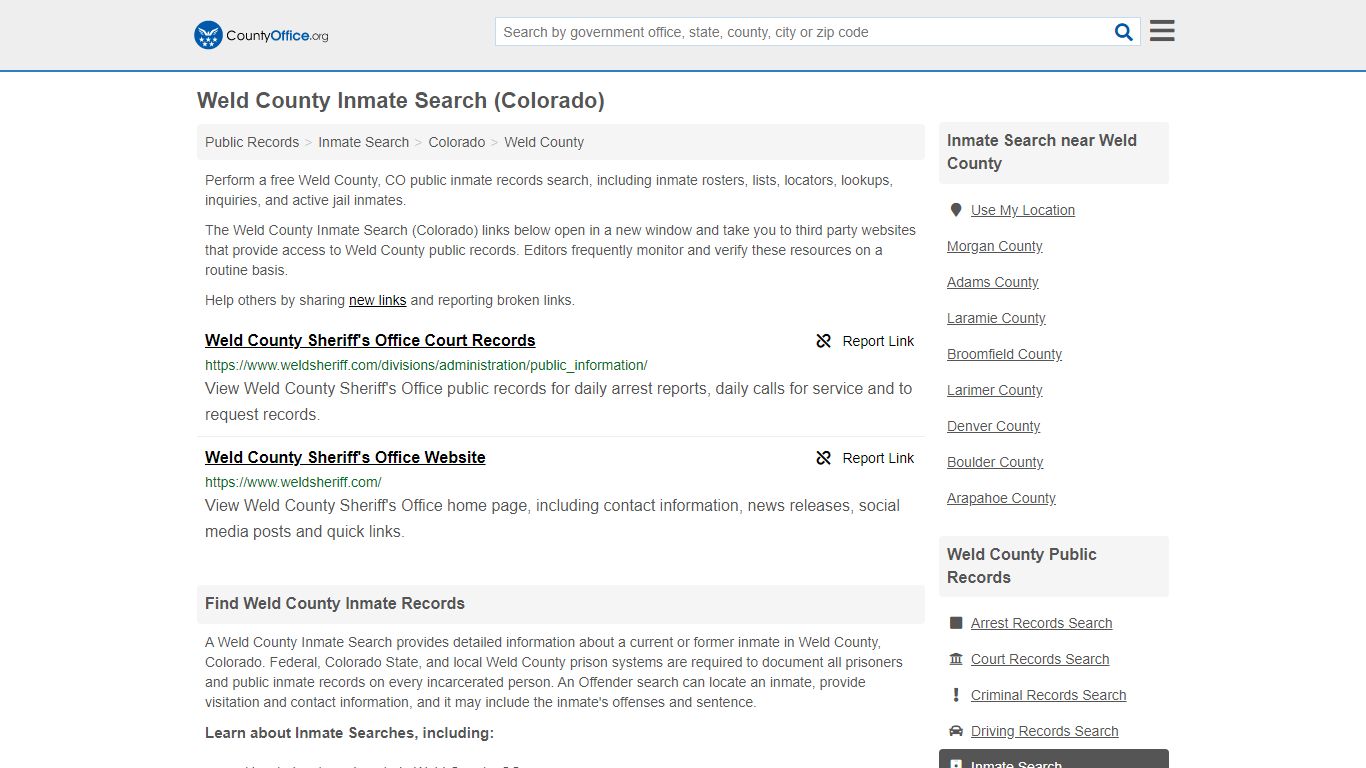Open the hamburger menu icon
The image size is (1366, 768).
click(x=1162, y=31)
